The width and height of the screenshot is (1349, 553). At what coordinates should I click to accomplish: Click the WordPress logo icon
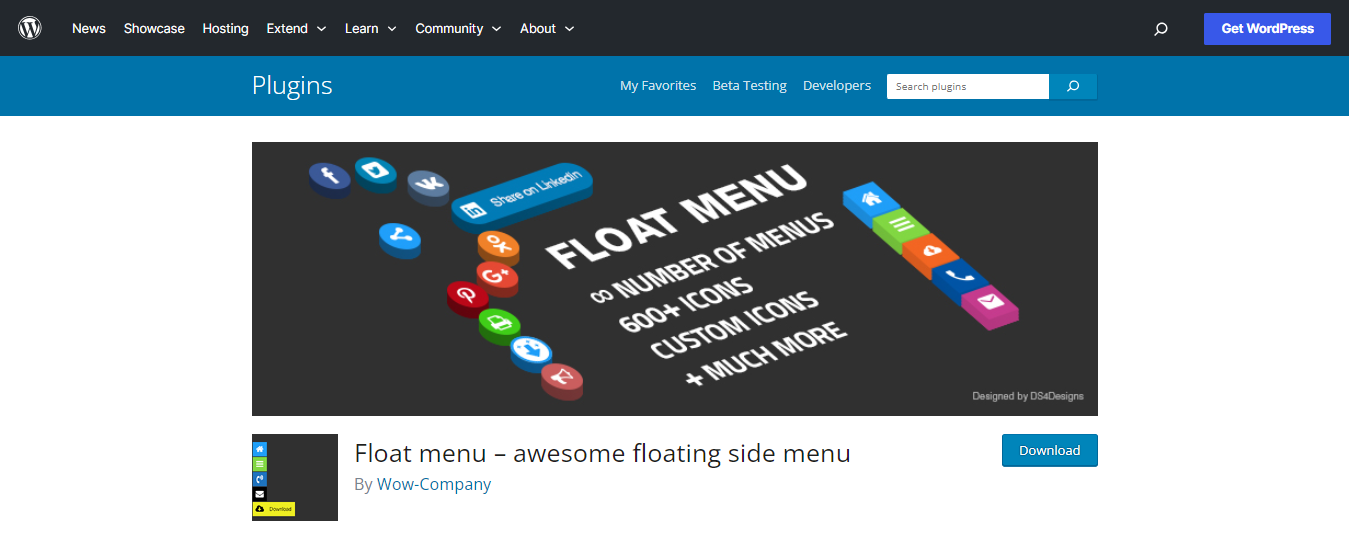tap(30, 28)
